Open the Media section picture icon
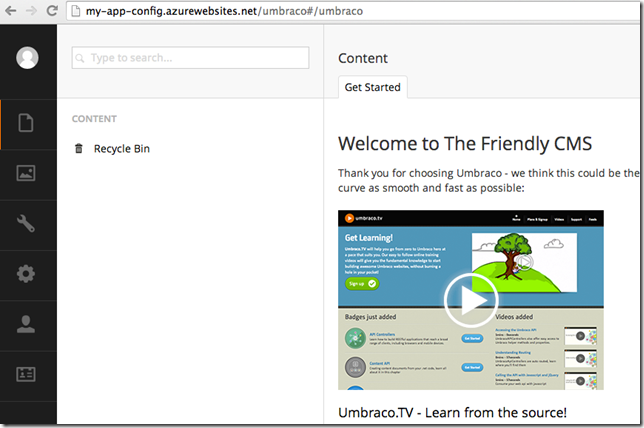 point(26,173)
